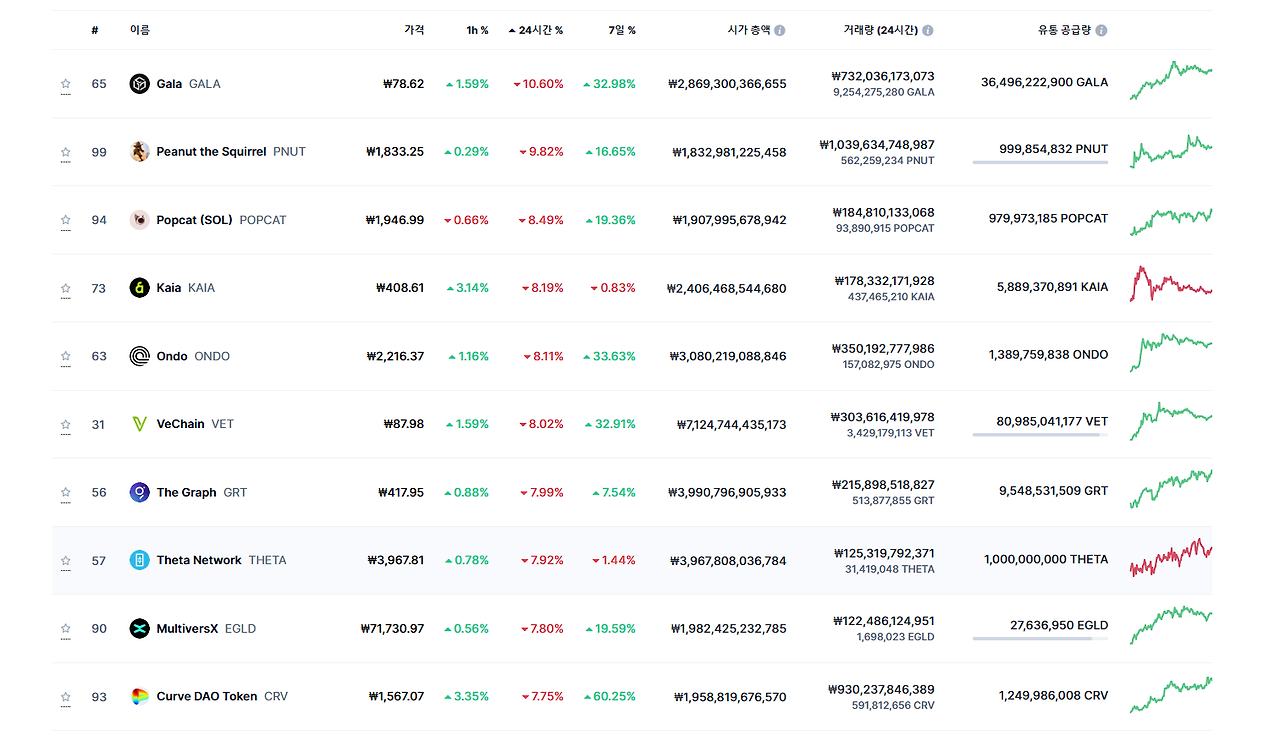Click Gala price ₩78.62

403,84
